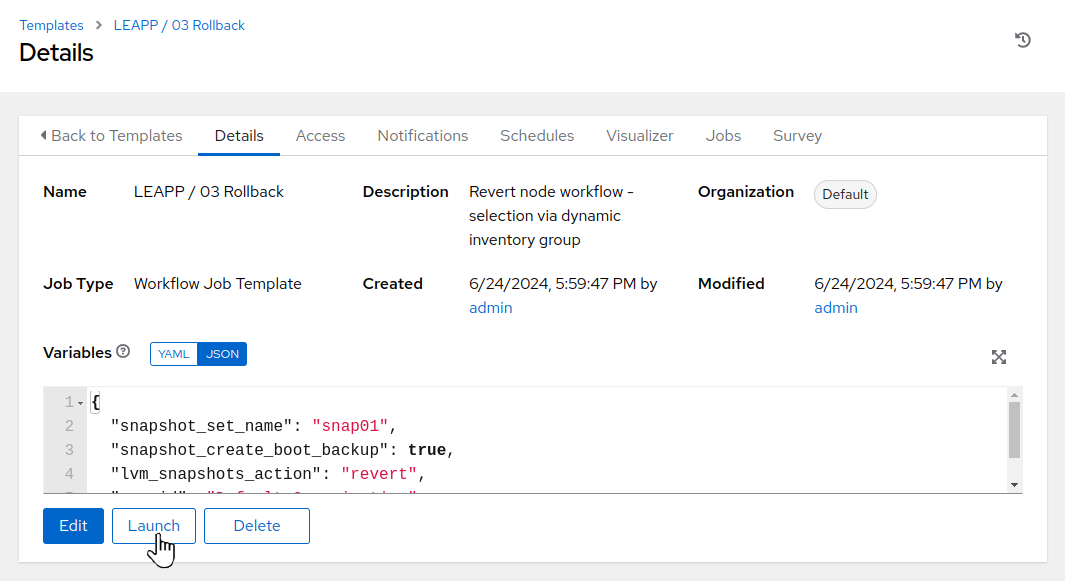Click the variables editor scrollbar thumb
This screenshot has width=1065, height=581.
tap(1014, 430)
